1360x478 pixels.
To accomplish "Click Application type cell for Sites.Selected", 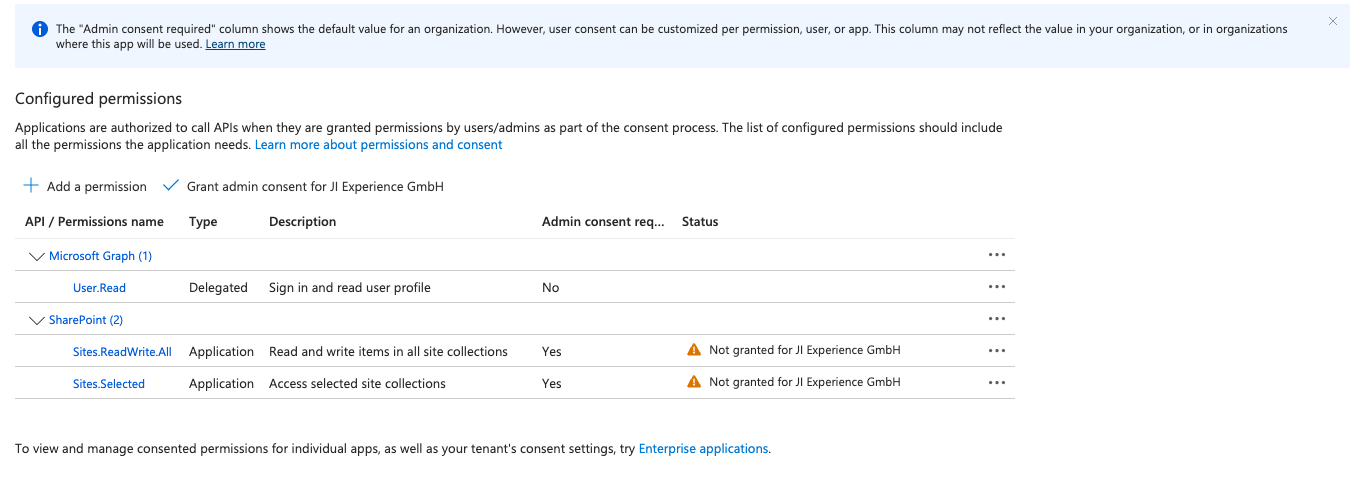I will coord(222,384).
